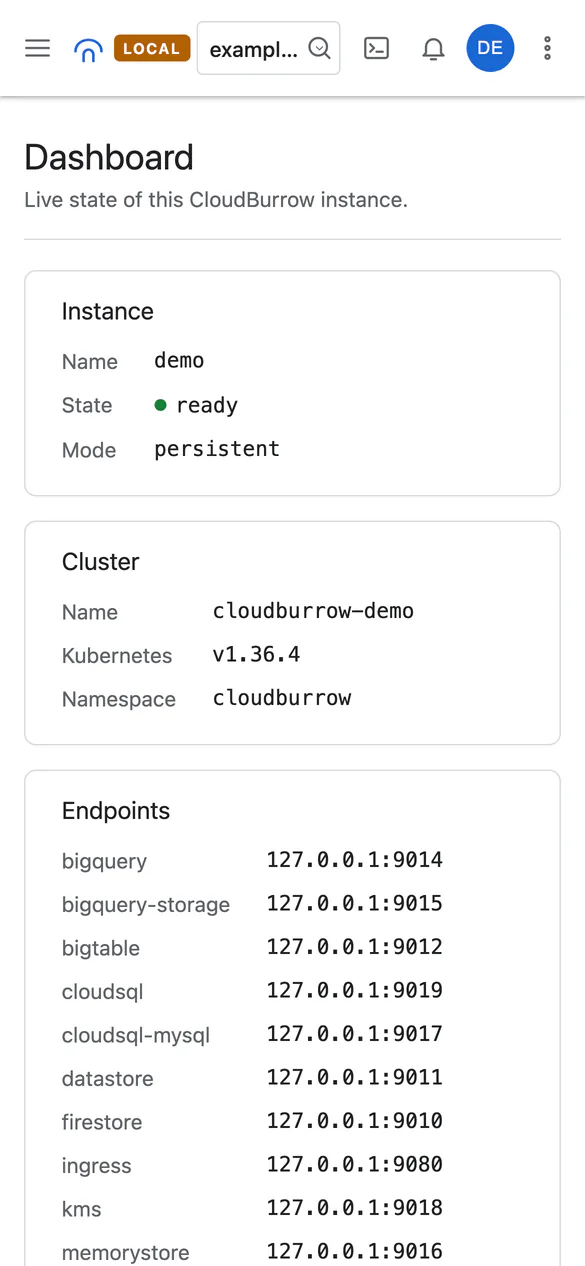The width and height of the screenshot is (585, 1266).
Task: Click the search icon in project selector
Action: [319, 48]
